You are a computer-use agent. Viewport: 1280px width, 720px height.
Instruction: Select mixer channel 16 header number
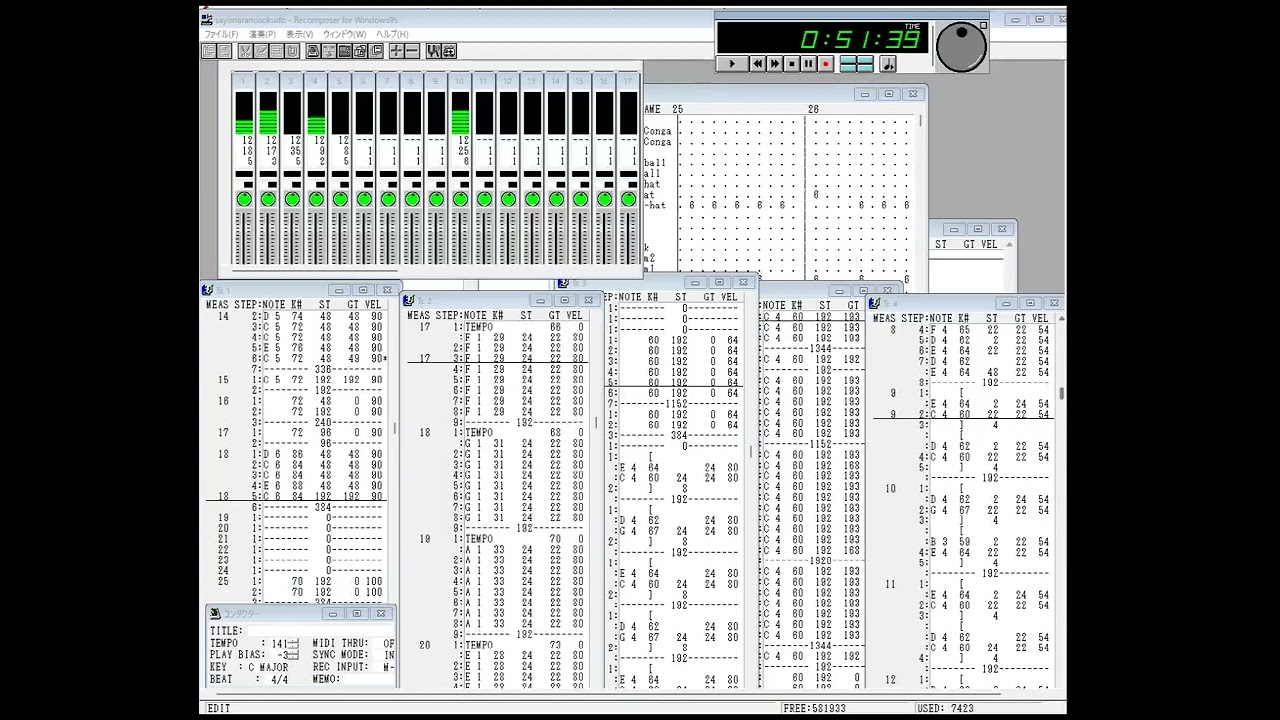605,81
